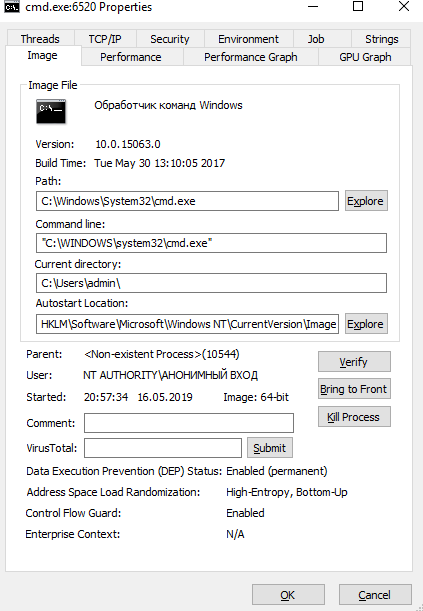Open the Security tab
Screen dimensions: 423x611
click(x=170, y=39)
